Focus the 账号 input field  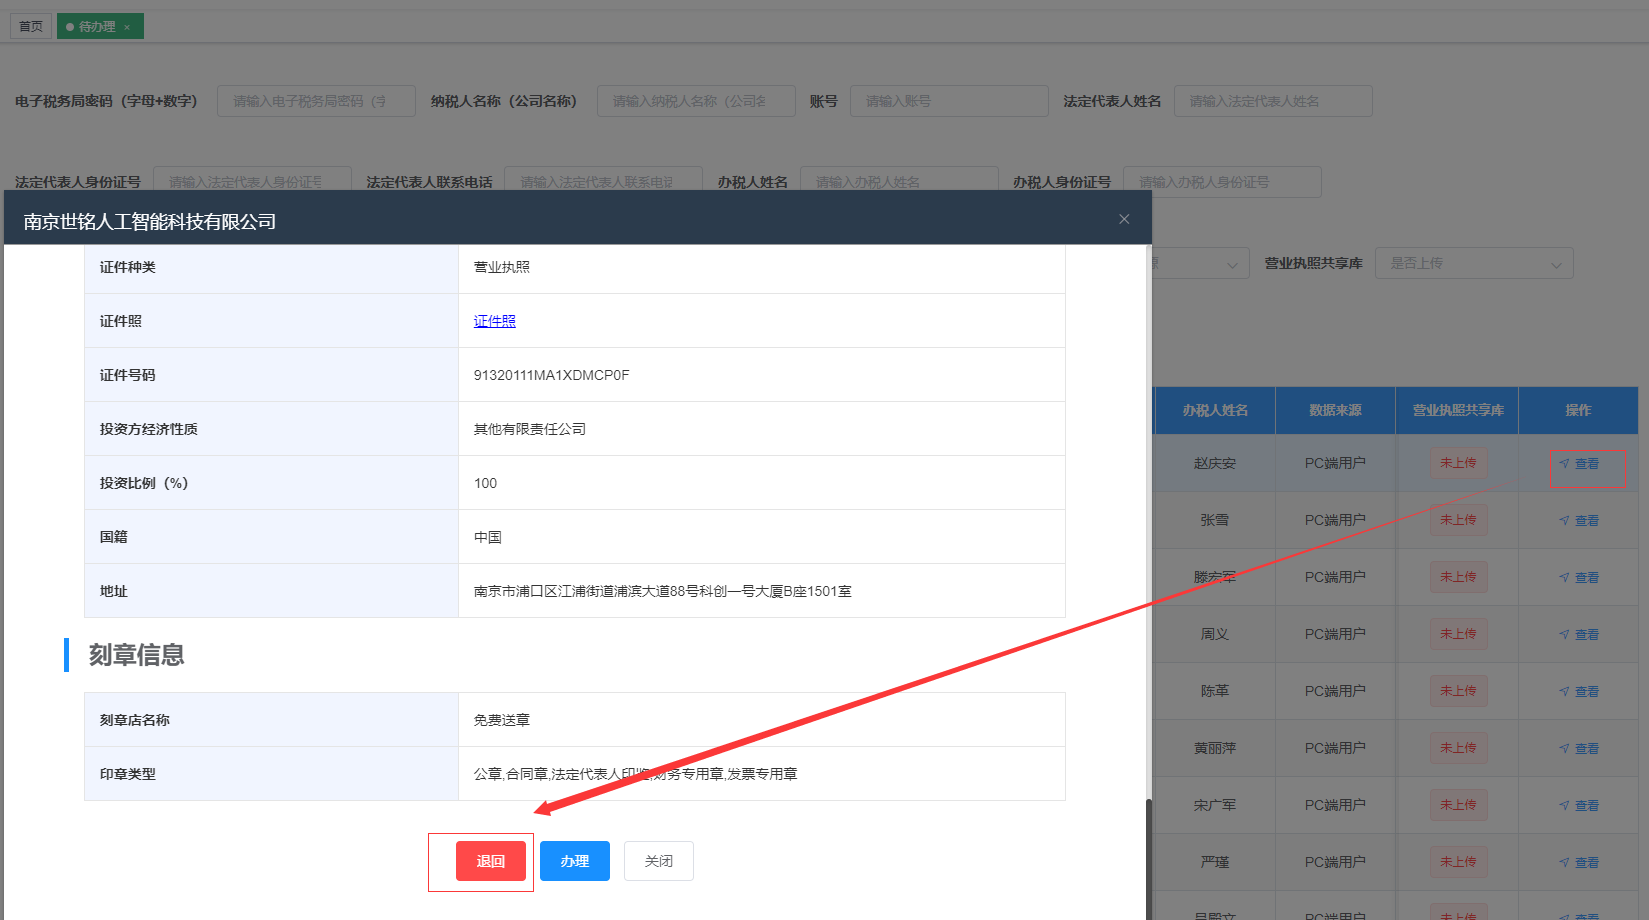[949, 101]
